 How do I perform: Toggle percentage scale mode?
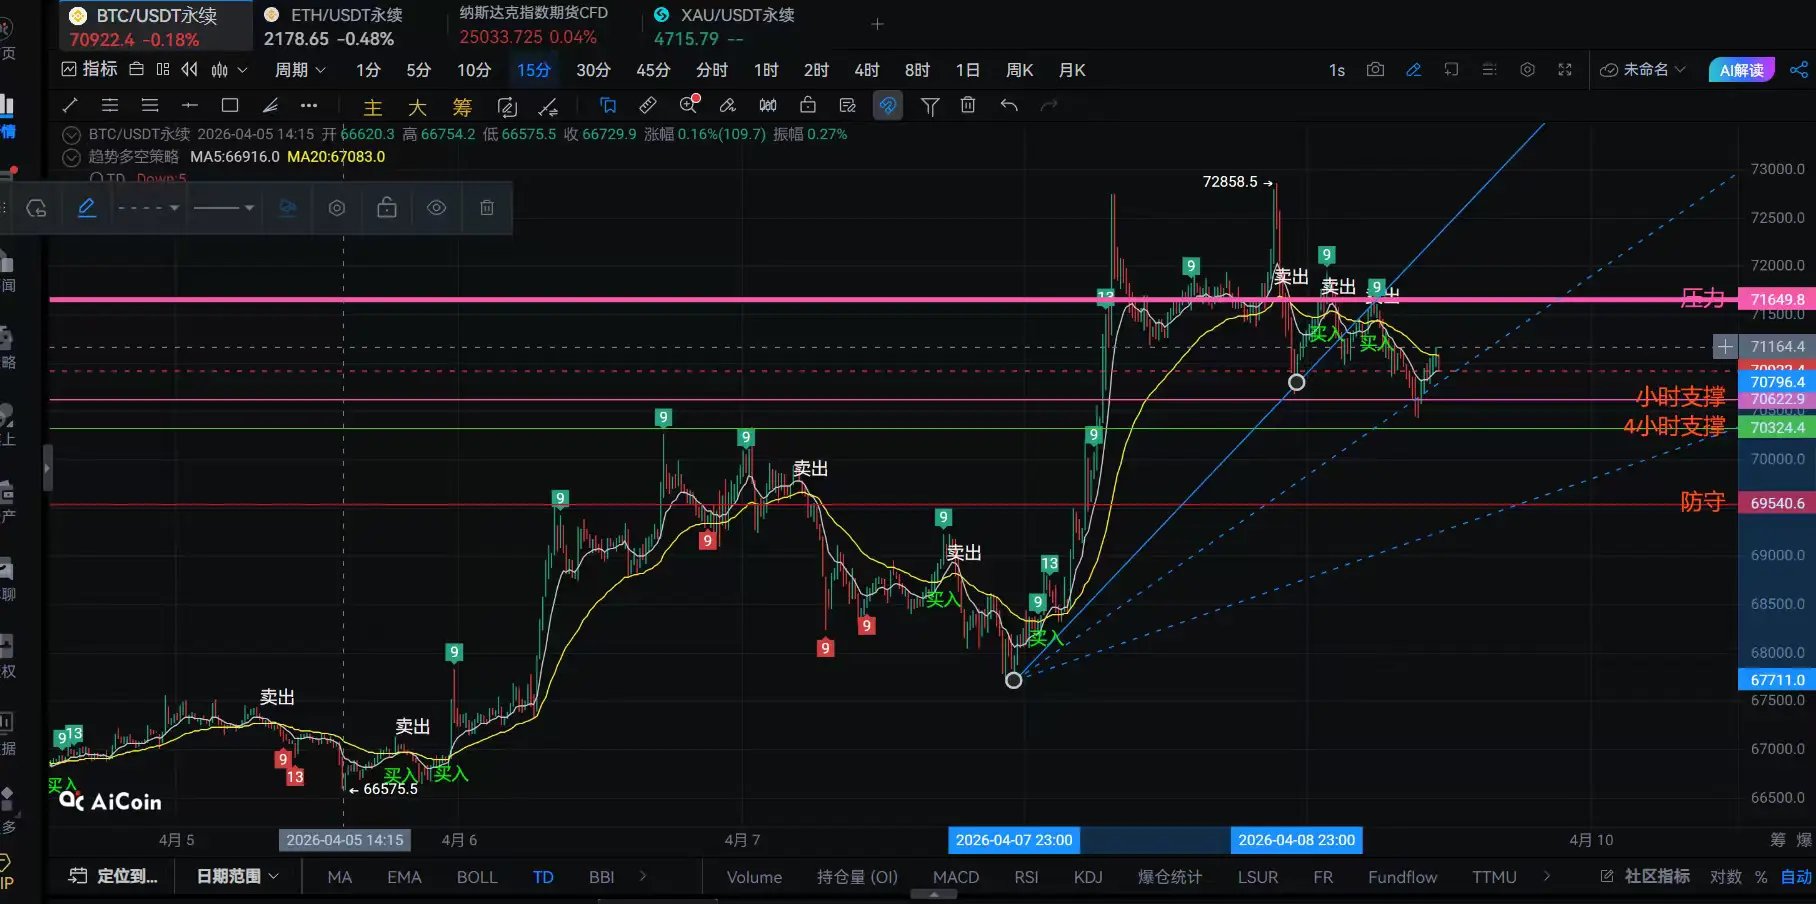[1761, 877]
